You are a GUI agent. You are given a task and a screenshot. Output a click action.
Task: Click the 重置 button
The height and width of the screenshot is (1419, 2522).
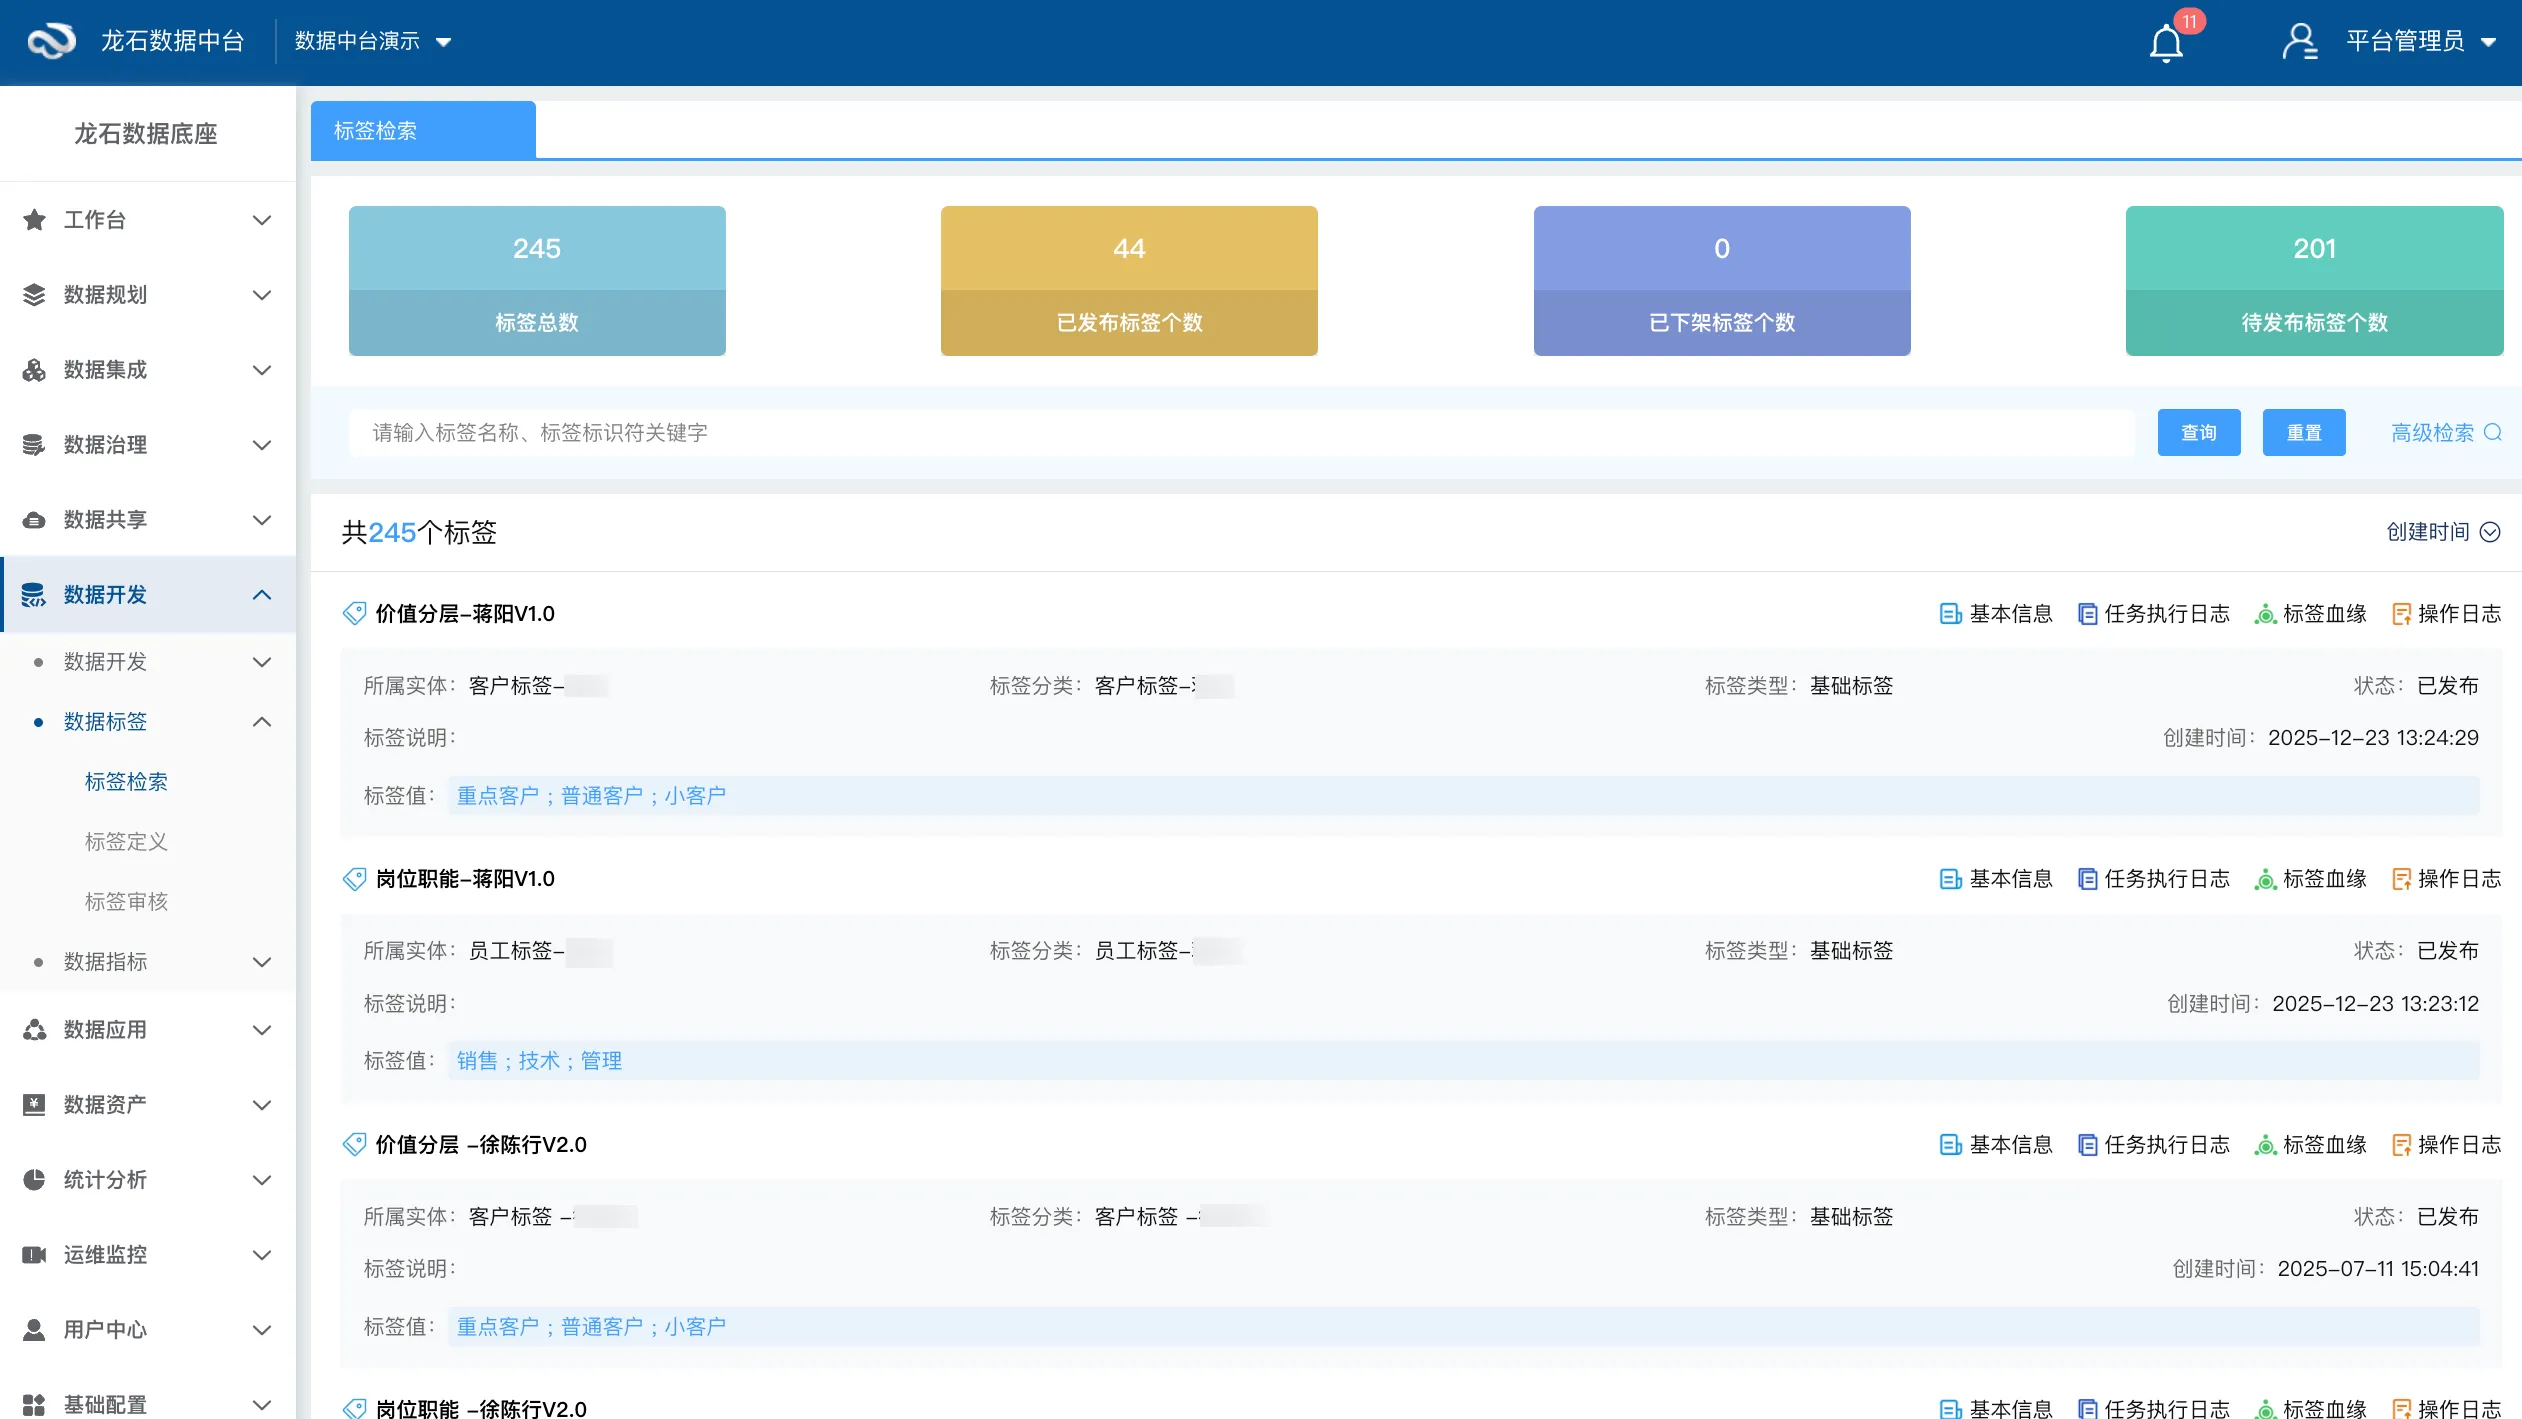click(x=2303, y=433)
